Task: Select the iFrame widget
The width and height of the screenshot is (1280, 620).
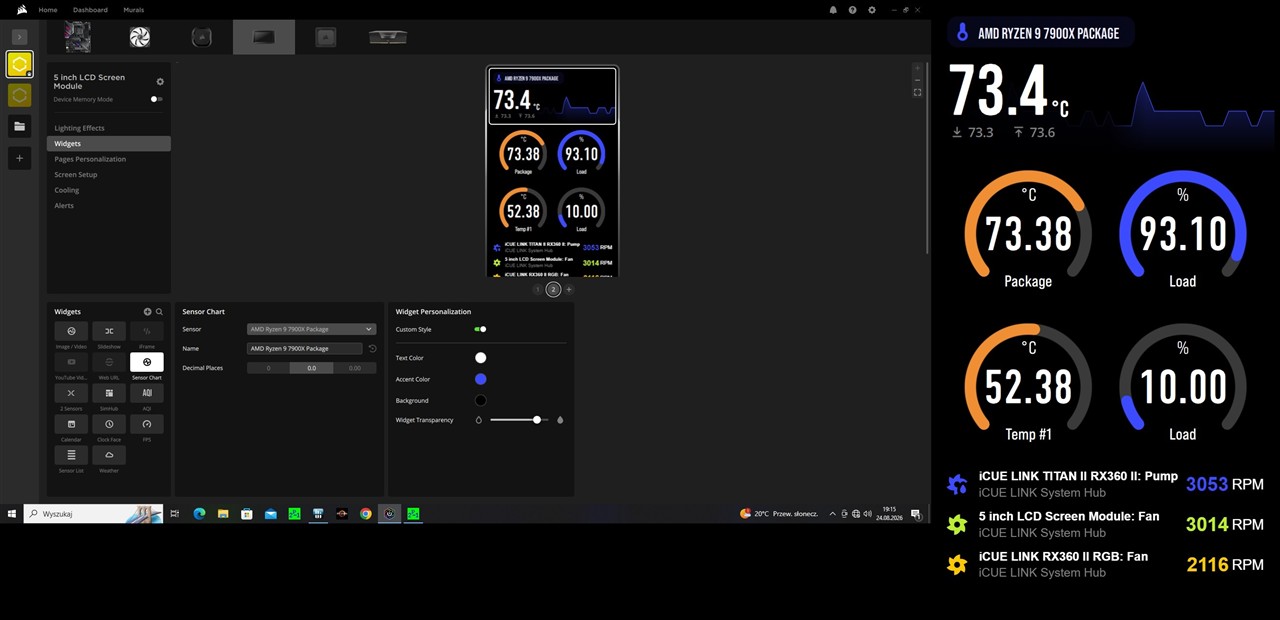Action: pos(147,331)
